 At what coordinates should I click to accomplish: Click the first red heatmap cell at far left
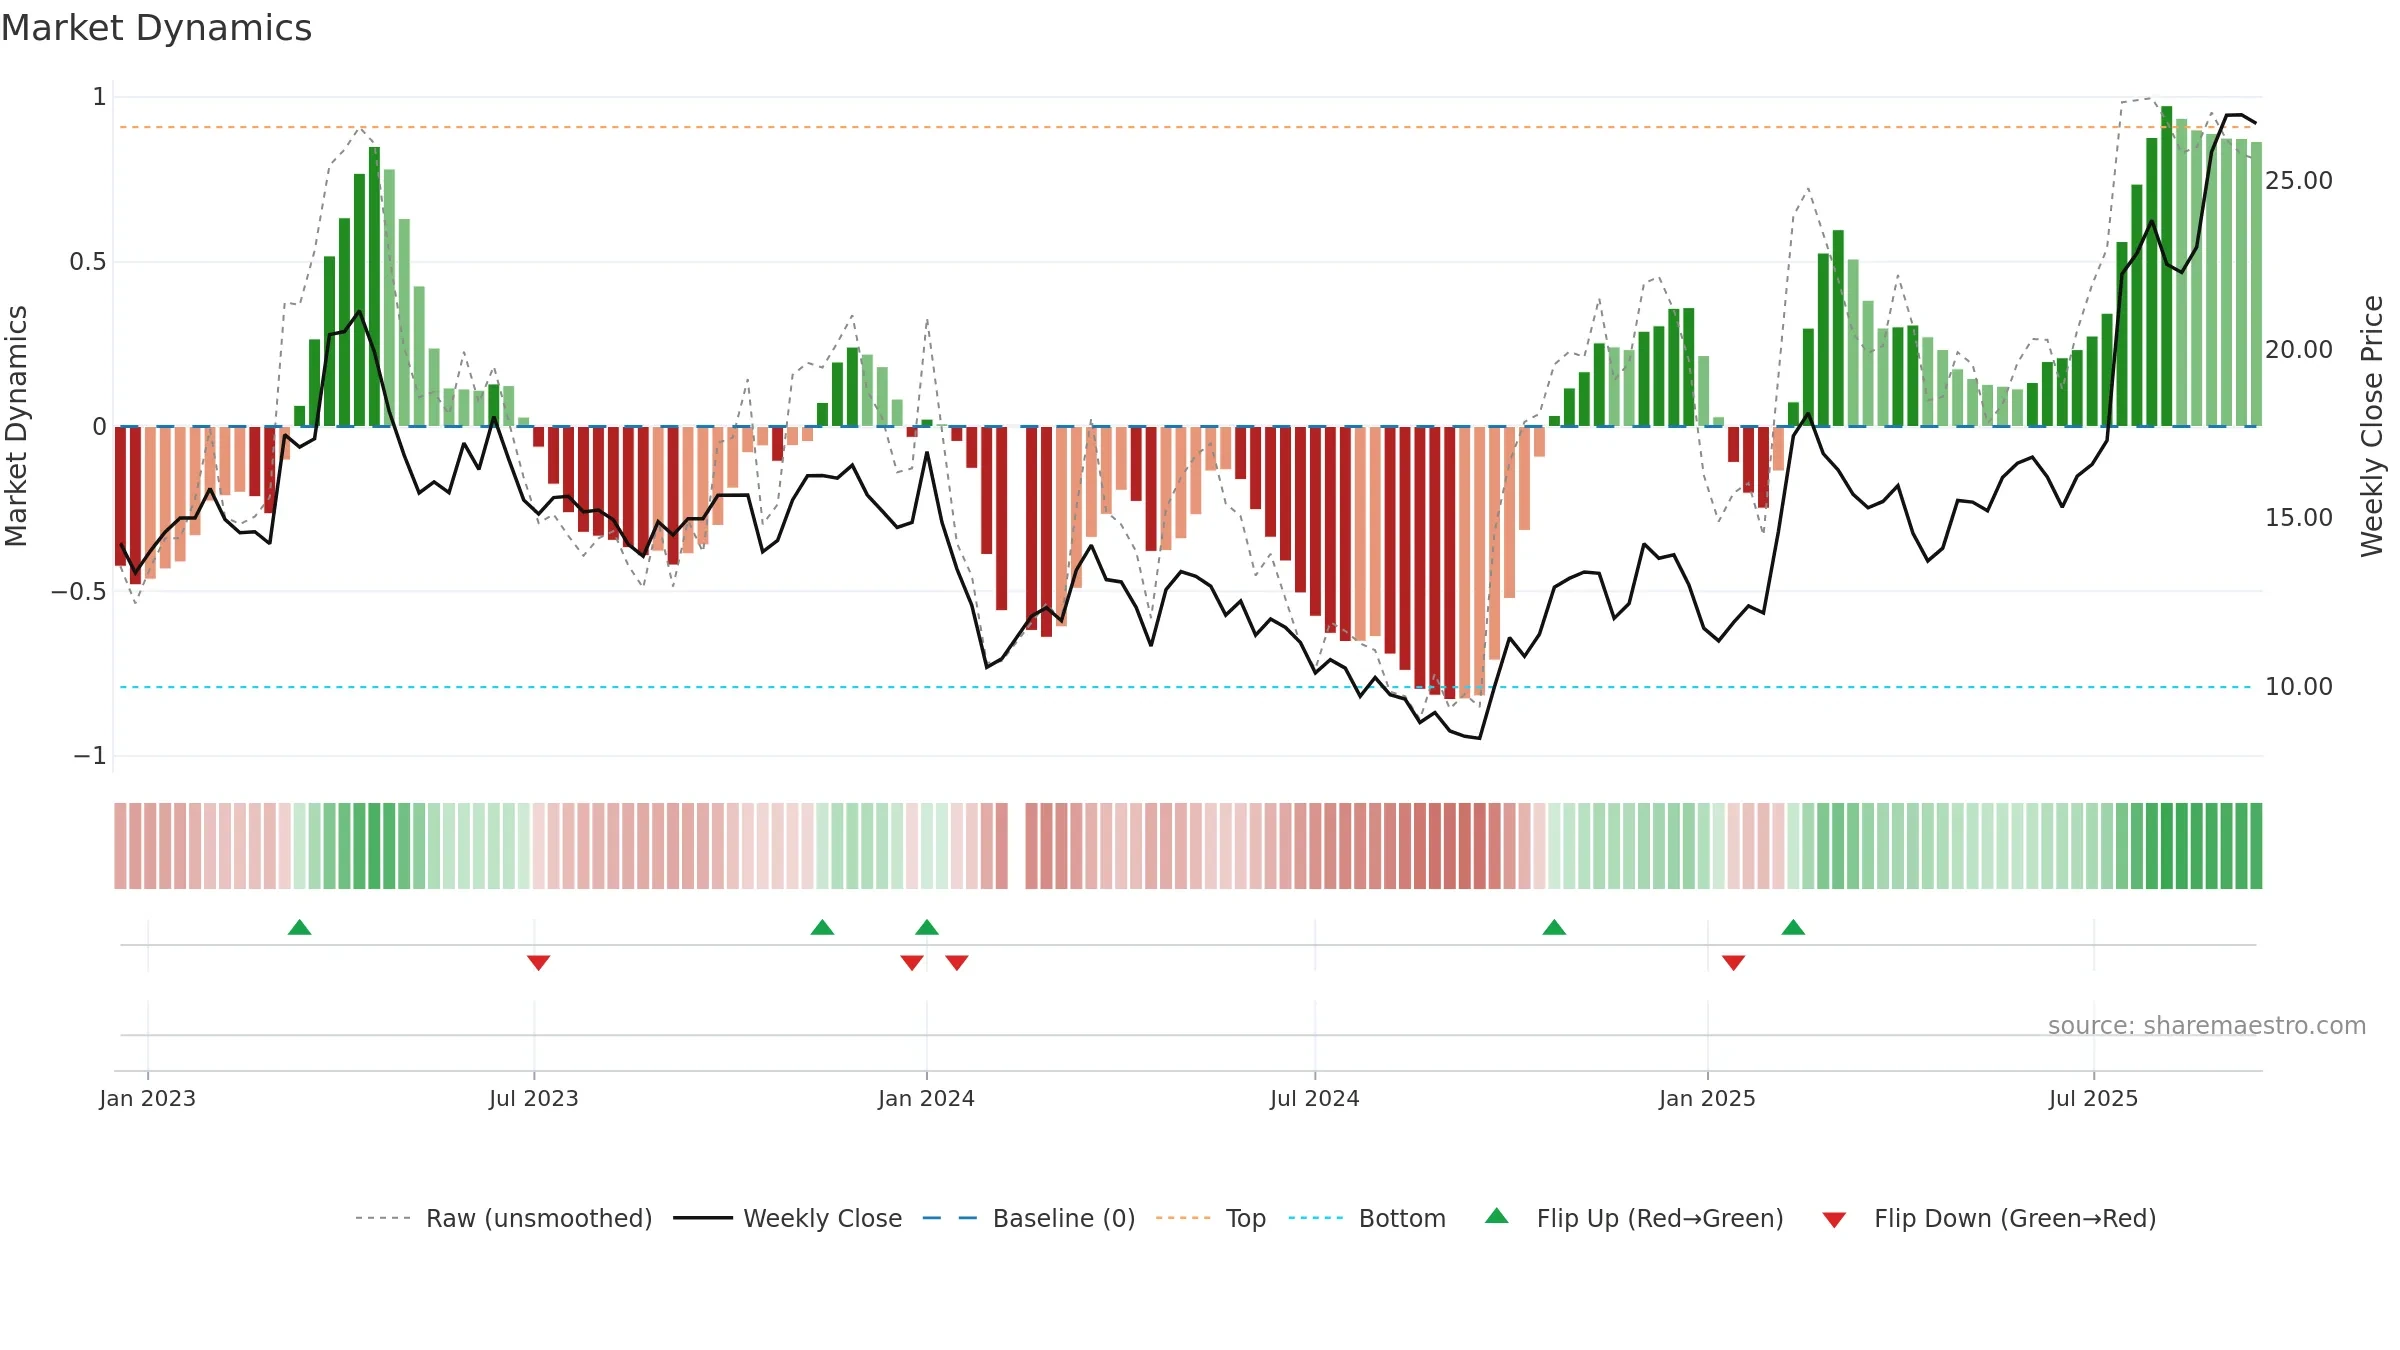[120, 846]
